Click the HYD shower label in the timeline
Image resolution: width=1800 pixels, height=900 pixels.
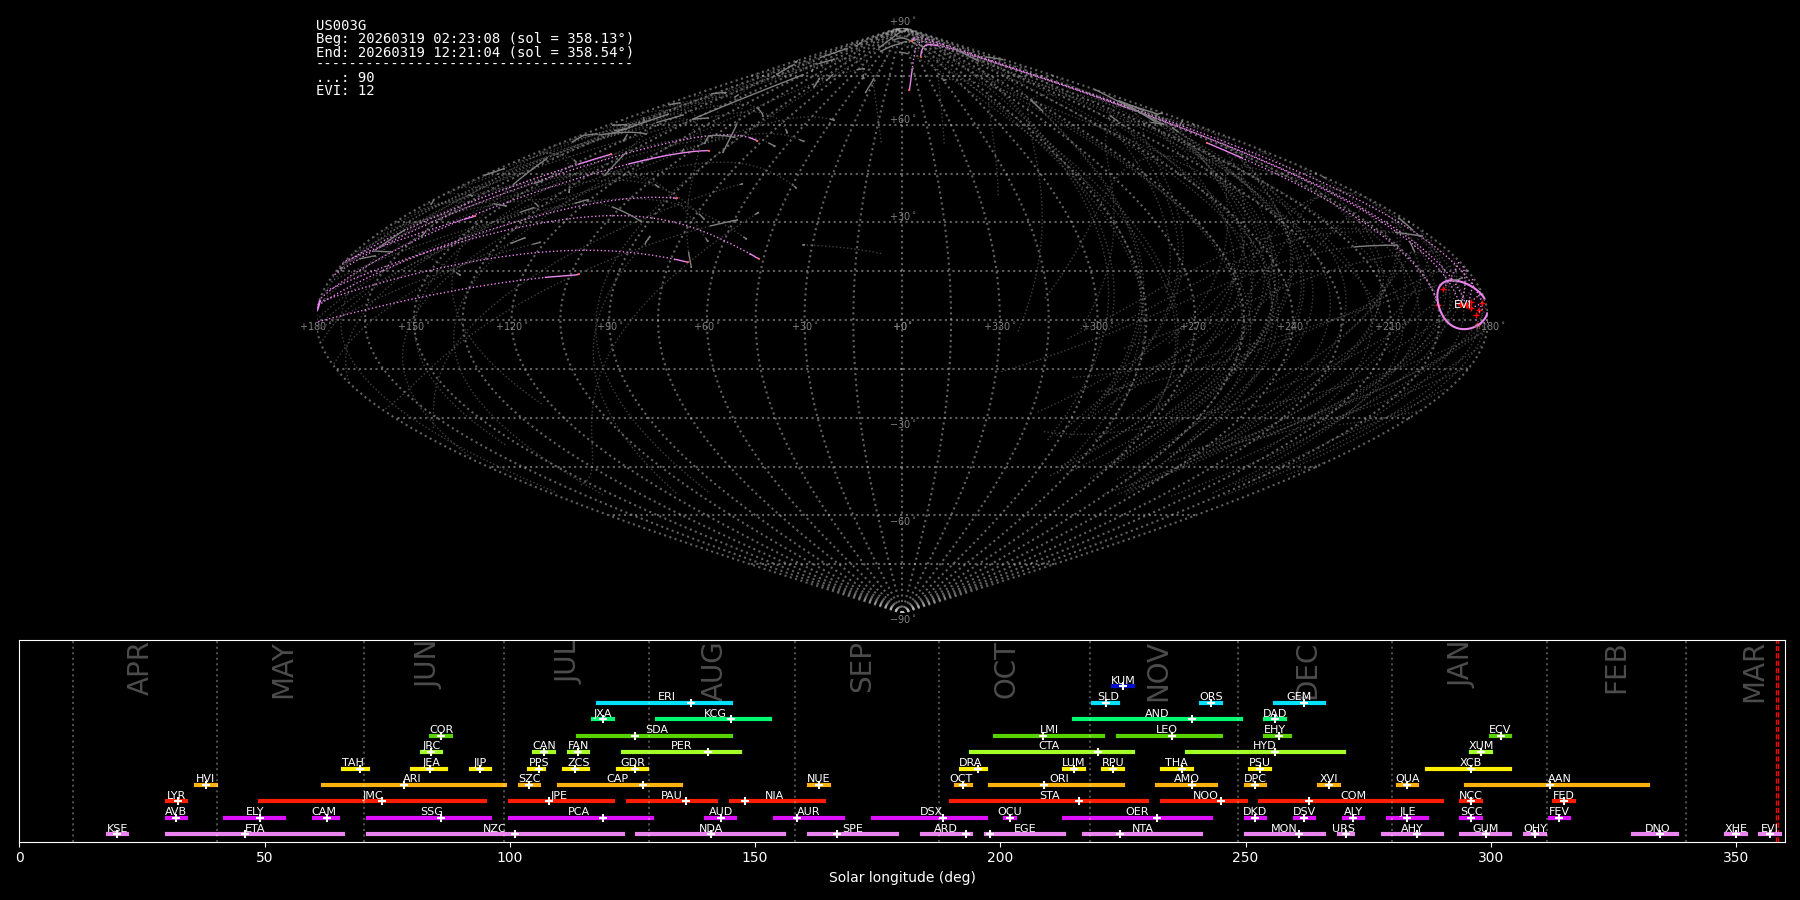[1265, 746]
